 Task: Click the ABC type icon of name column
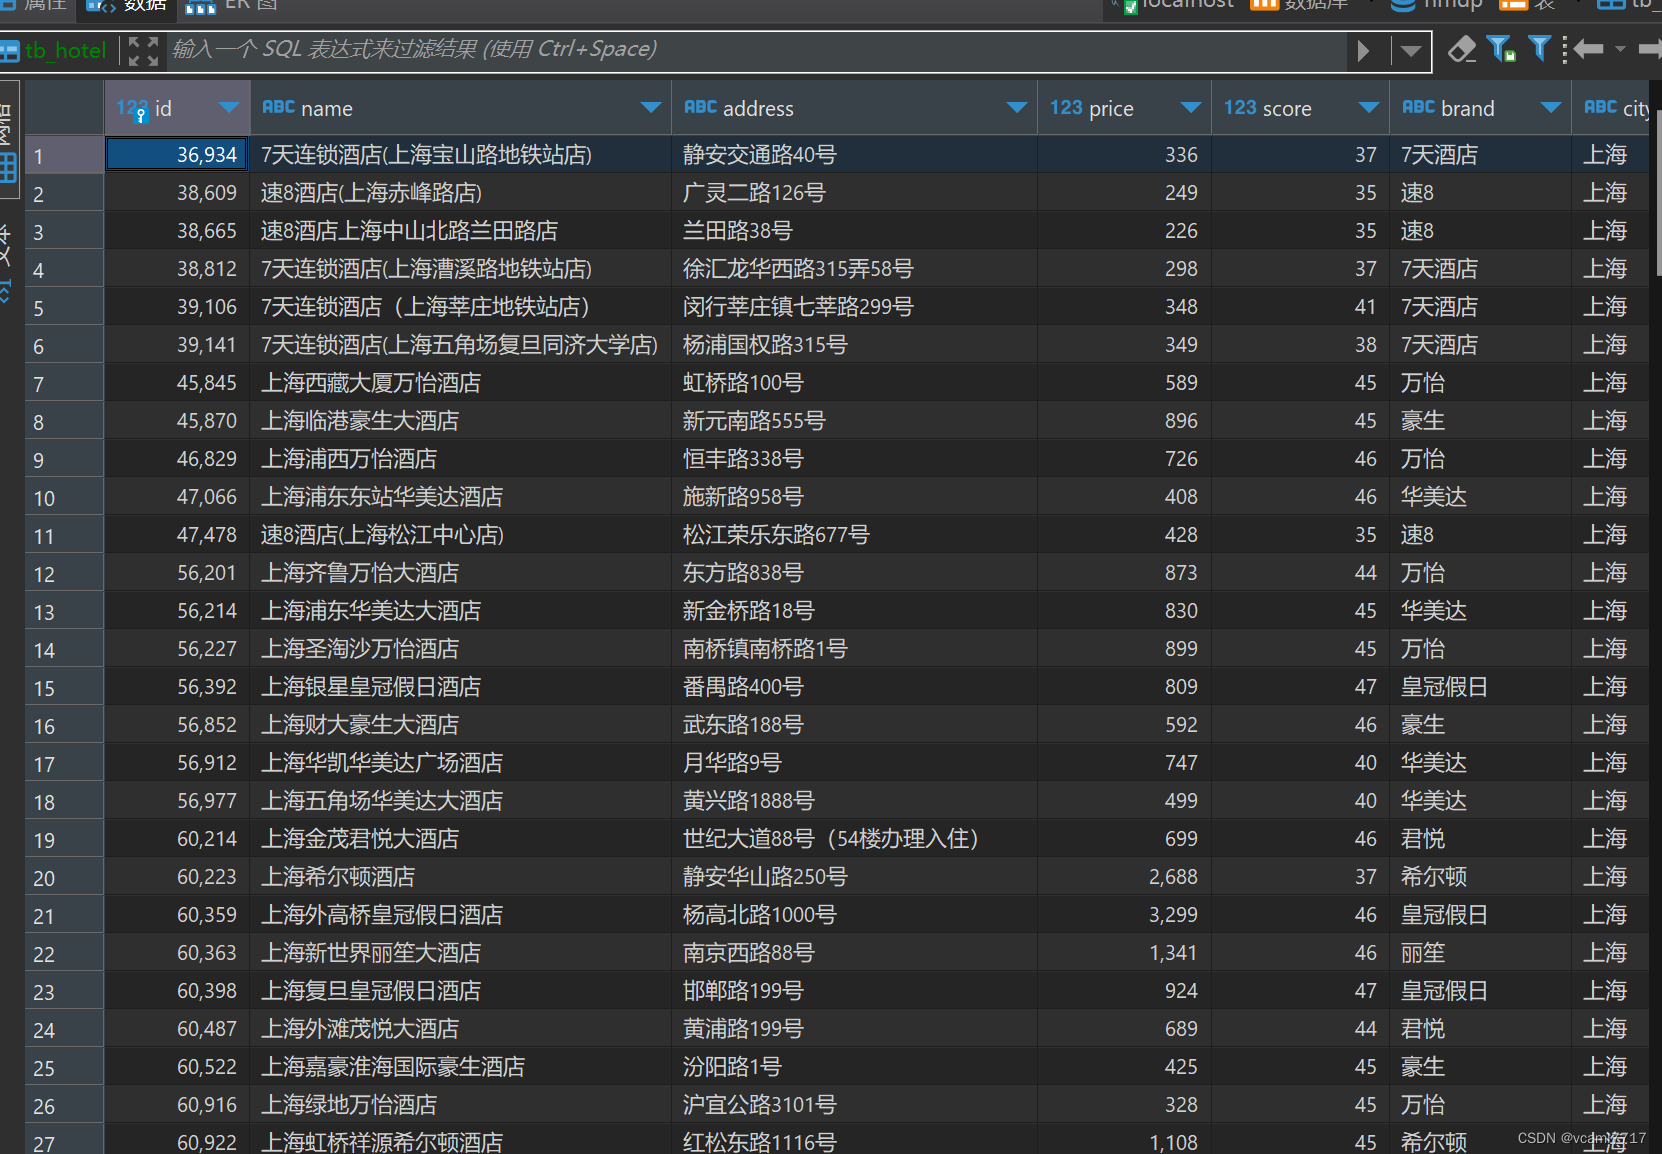click(278, 108)
